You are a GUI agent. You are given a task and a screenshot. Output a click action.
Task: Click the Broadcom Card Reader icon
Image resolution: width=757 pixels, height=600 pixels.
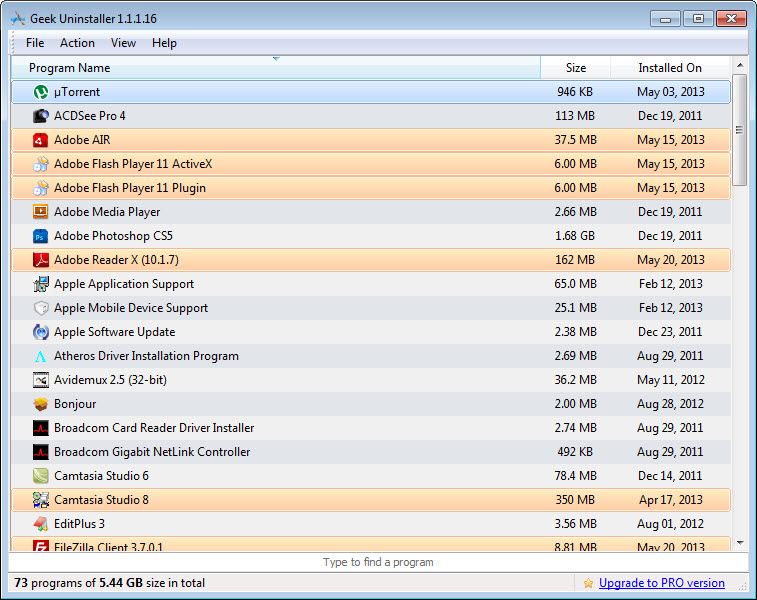tap(41, 428)
